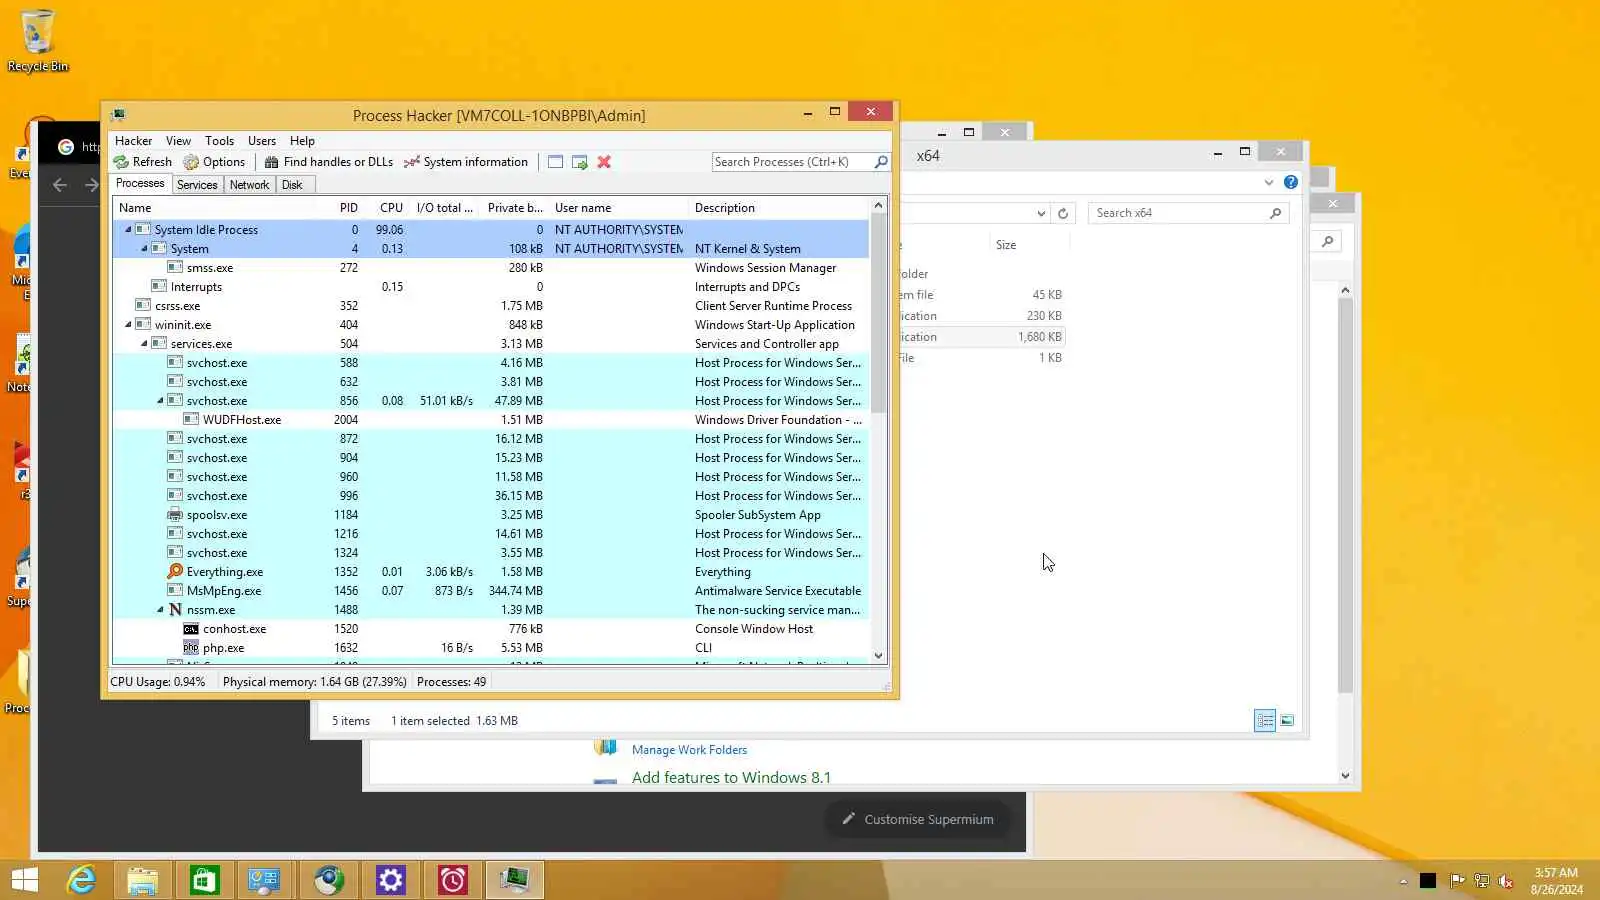This screenshot has height=900, width=1600.
Task: Click the php.exe process icon
Action: [x=191, y=648]
